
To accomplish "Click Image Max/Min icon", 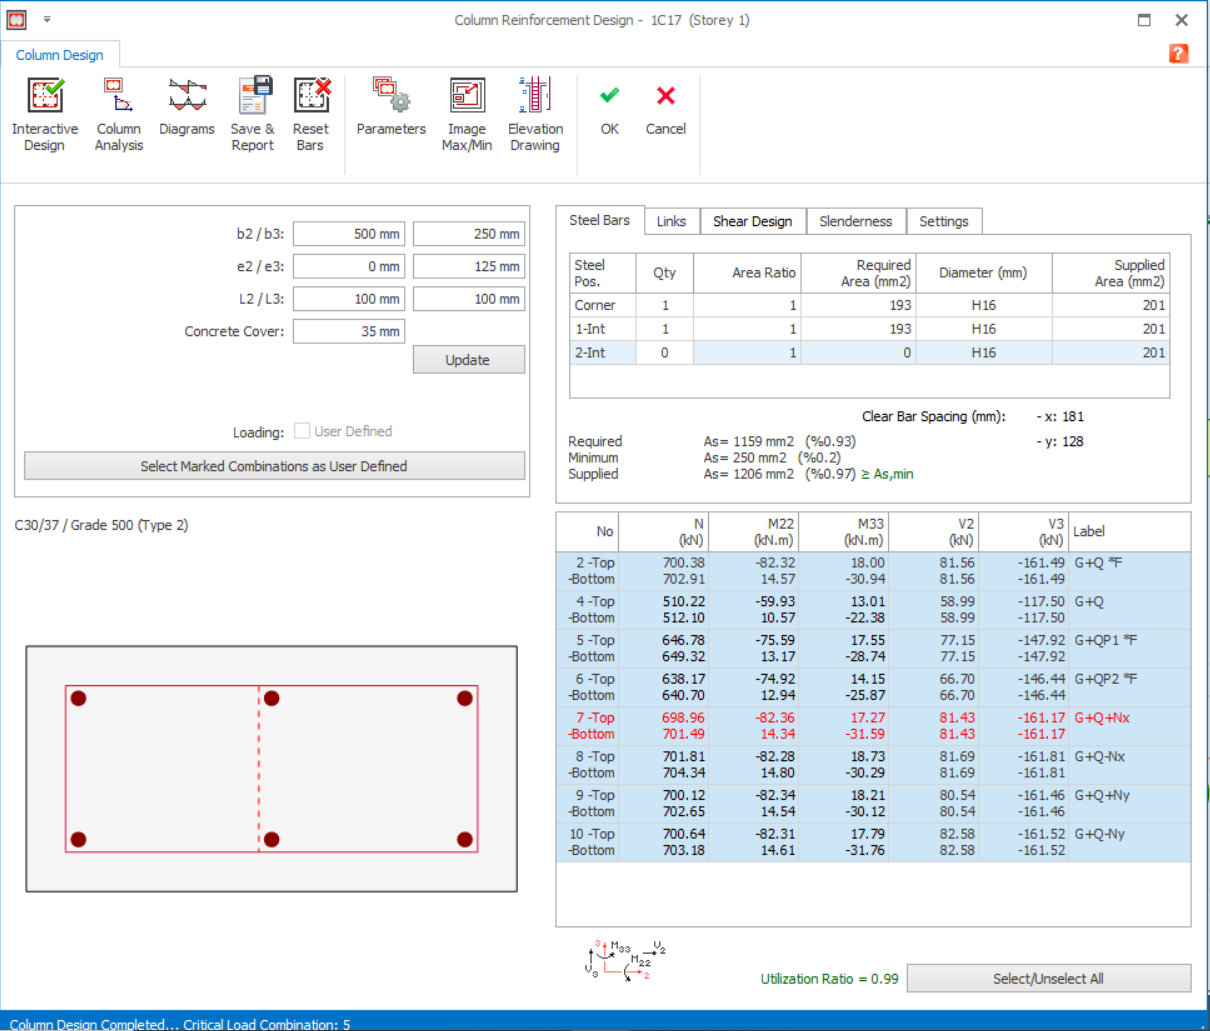I will [x=466, y=97].
